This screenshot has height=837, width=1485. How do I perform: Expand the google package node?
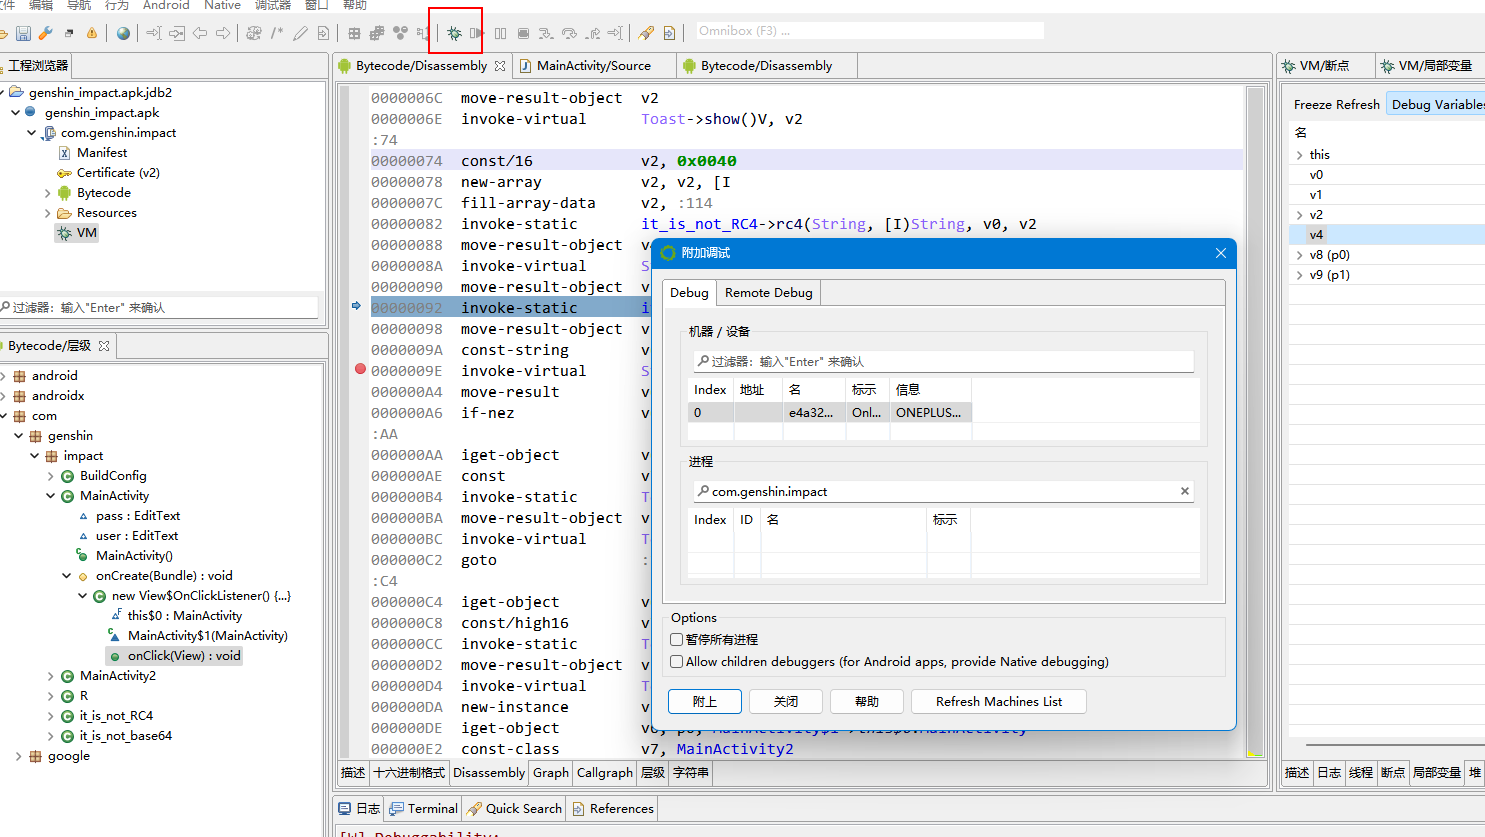click(x=19, y=756)
